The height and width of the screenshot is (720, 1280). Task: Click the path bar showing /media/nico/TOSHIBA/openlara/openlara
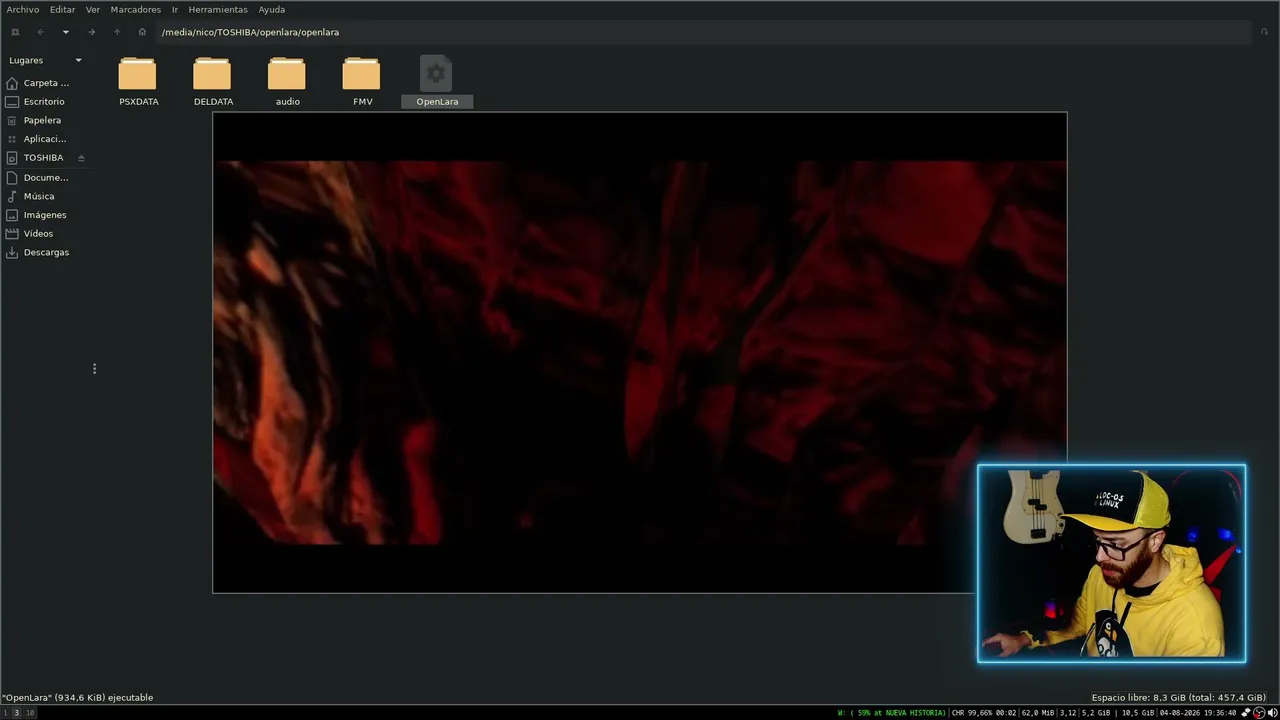[x=702, y=32]
